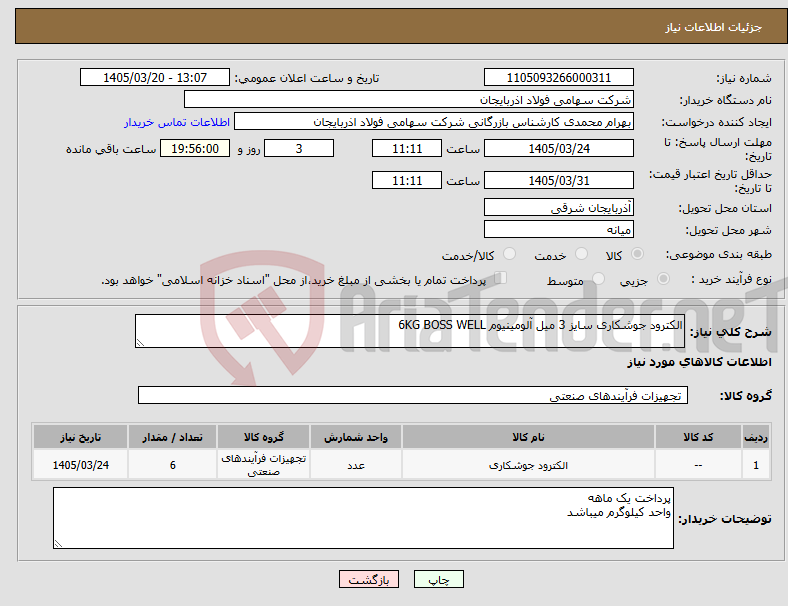Select the کالا/خدمت radio button
The image size is (788, 606).
pyautogui.click(x=510, y=254)
